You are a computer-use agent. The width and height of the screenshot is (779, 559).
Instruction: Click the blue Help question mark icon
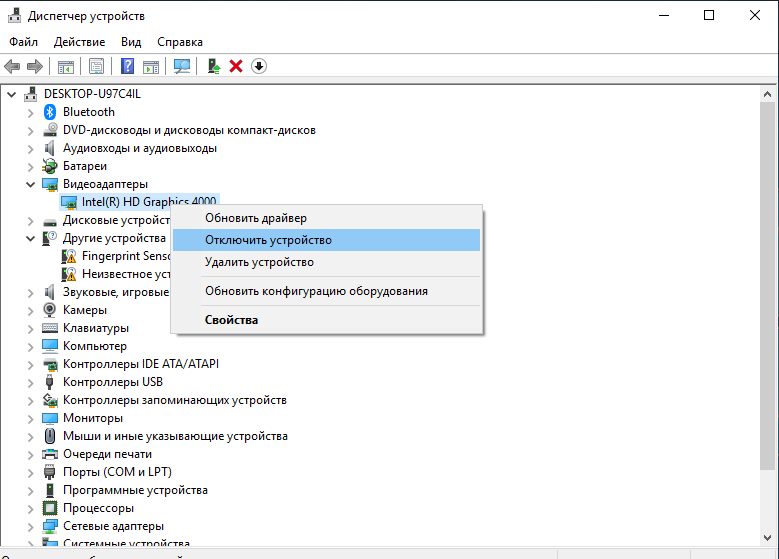(128, 66)
